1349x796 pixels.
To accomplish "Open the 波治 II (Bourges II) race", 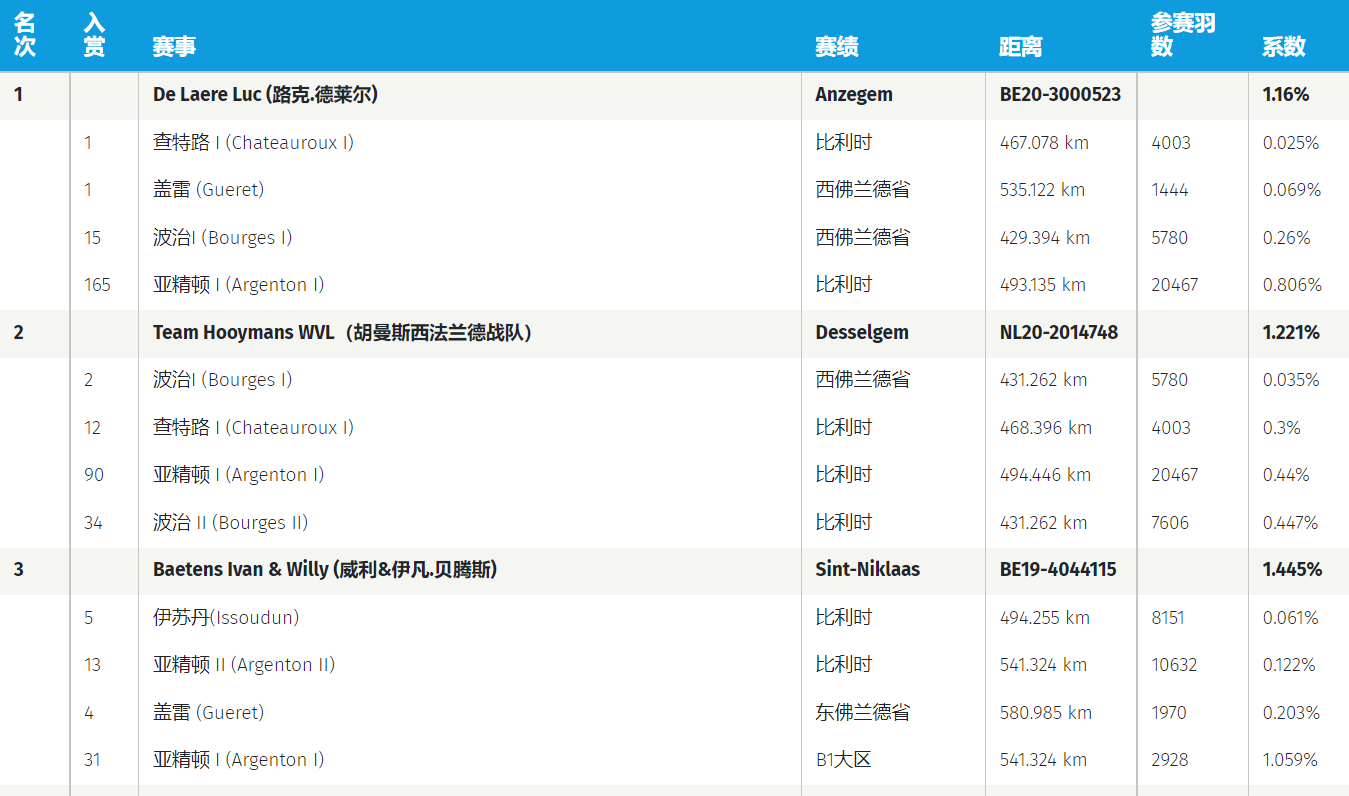I will pyautogui.click(x=230, y=523).
